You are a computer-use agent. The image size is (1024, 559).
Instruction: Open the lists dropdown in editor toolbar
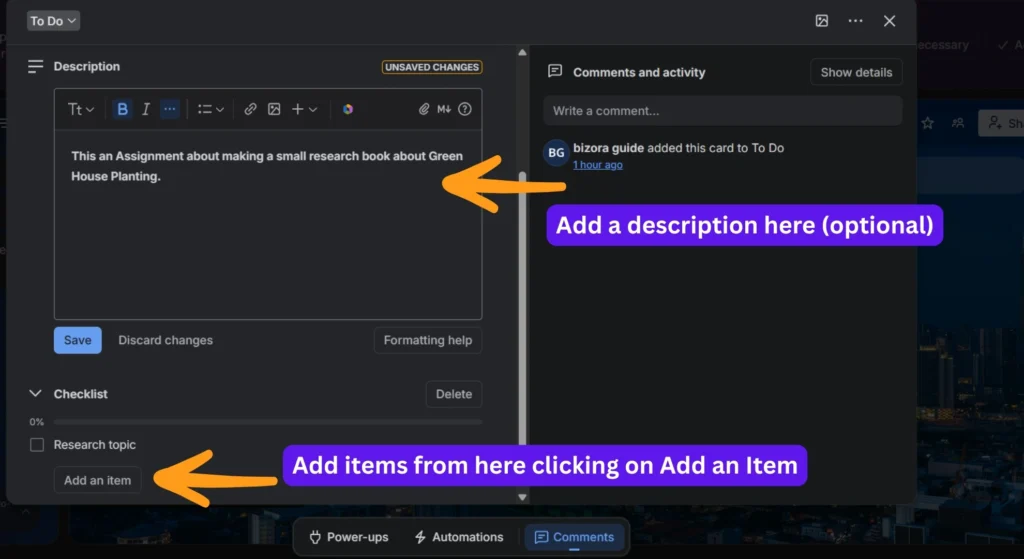click(211, 109)
